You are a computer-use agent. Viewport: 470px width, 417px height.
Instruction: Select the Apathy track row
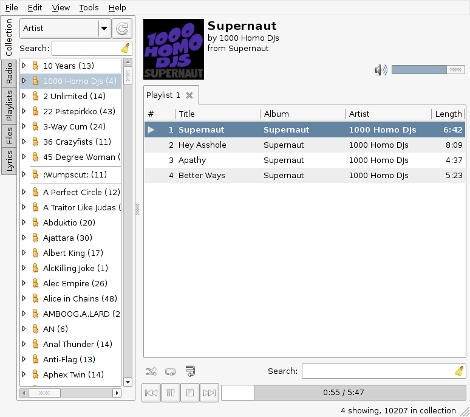pyautogui.click(x=305, y=160)
